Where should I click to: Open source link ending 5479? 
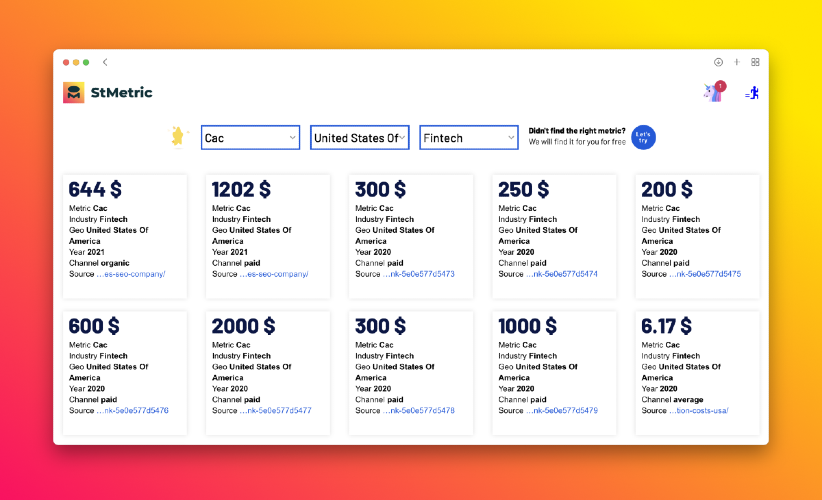(x=562, y=410)
